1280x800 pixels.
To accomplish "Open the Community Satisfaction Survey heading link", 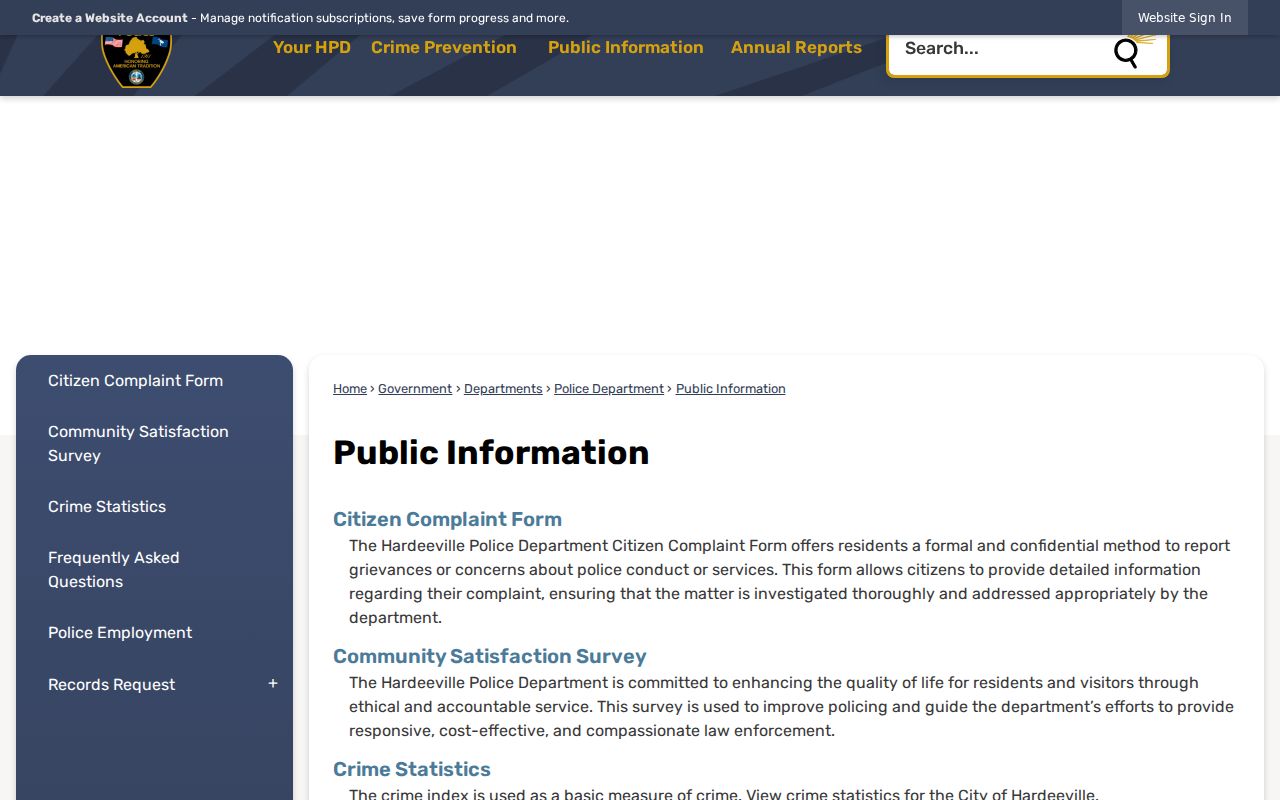I will click(490, 656).
